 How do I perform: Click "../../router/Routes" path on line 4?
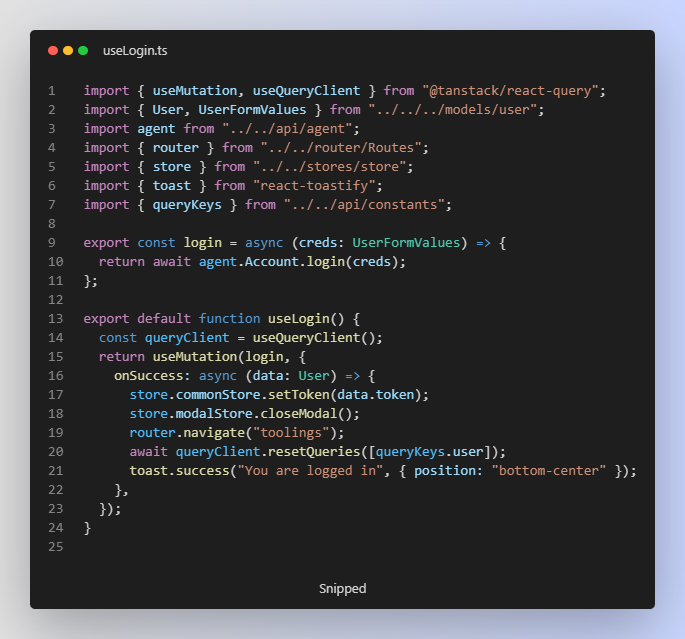click(x=341, y=148)
